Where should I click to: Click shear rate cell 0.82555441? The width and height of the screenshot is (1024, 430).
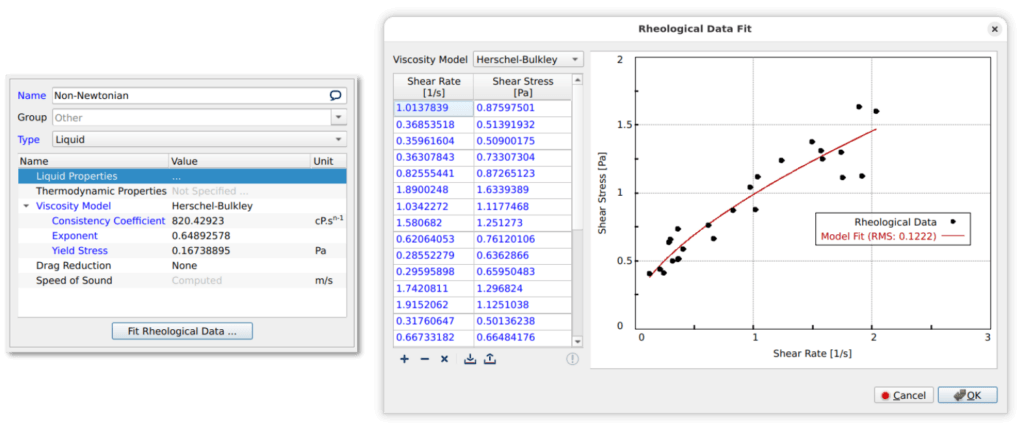tap(434, 173)
